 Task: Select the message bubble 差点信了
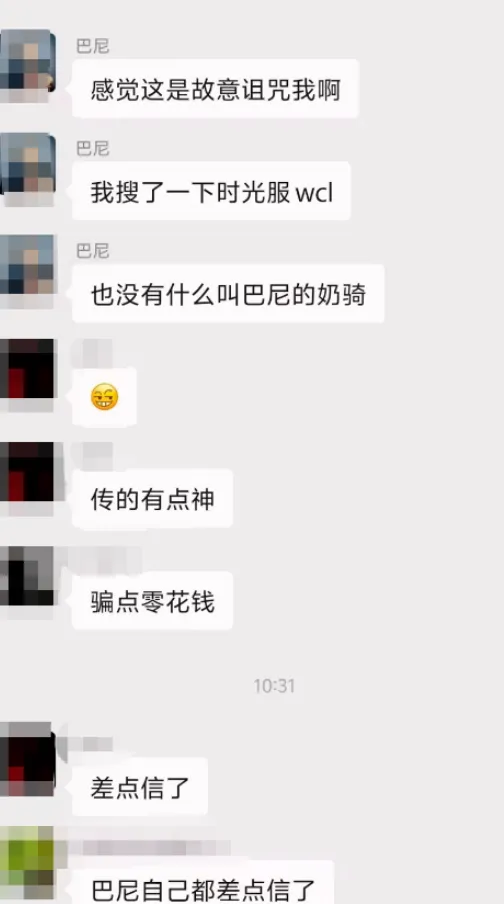[x=140, y=788]
